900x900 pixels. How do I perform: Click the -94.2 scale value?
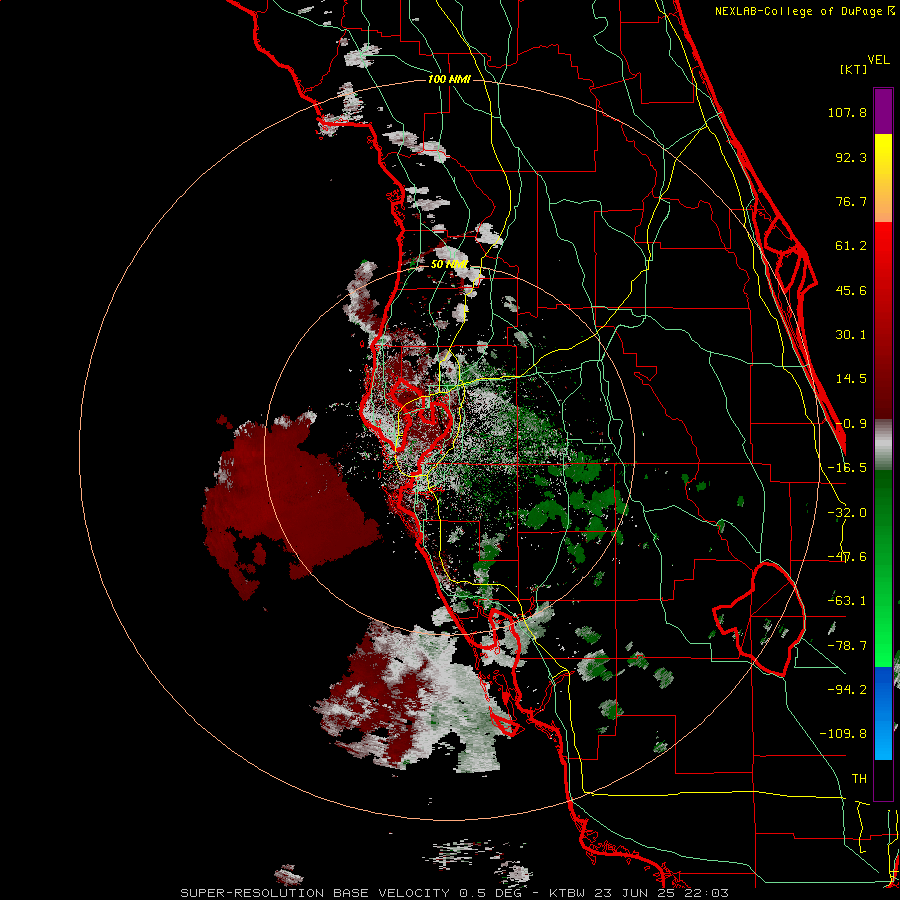[847, 689]
